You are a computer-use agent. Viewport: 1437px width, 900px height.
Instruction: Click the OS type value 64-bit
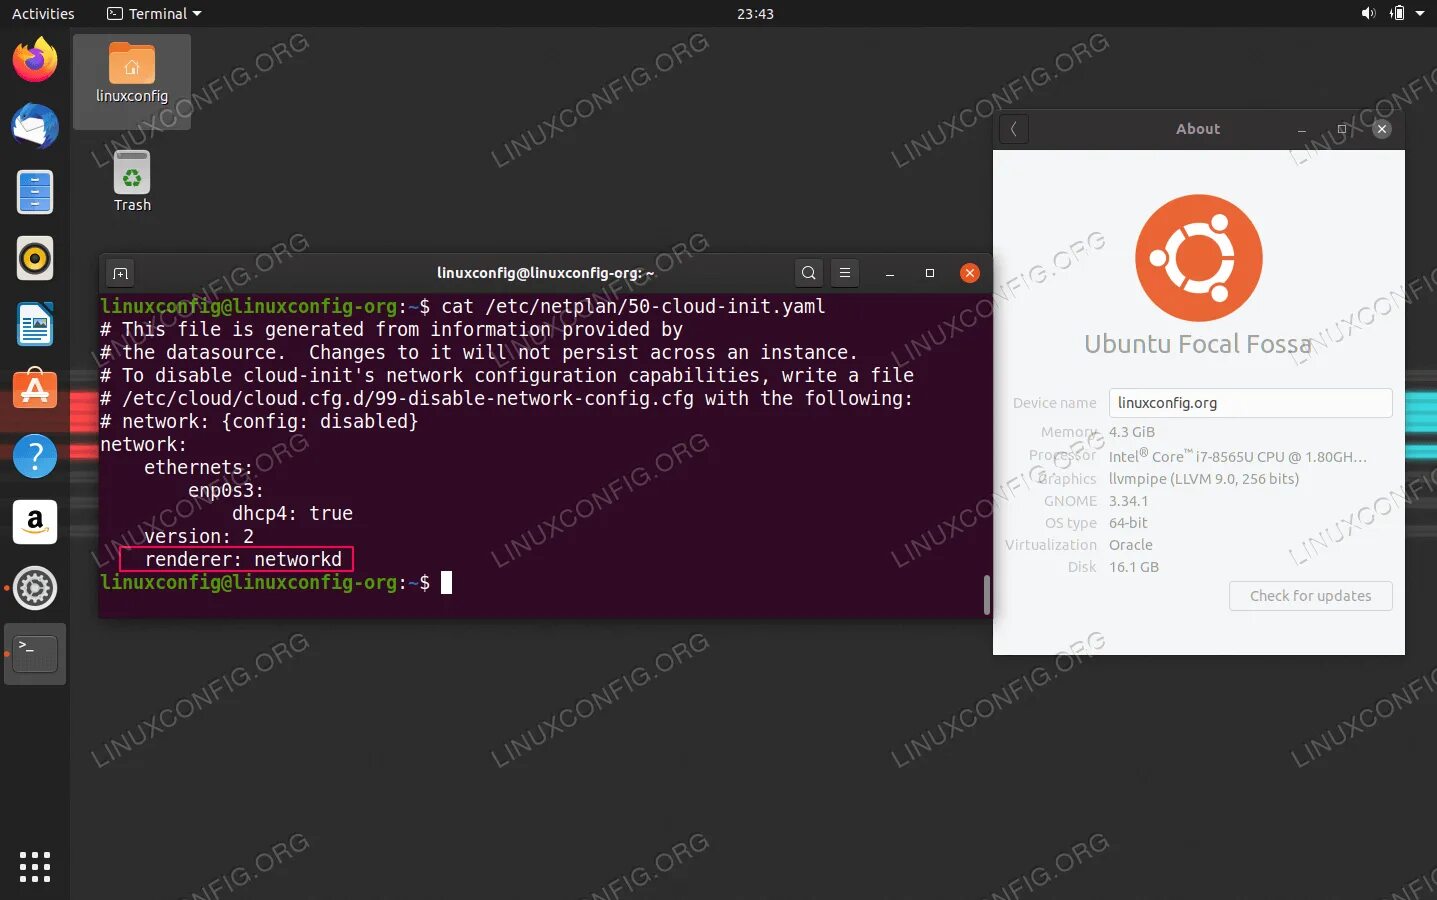point(1128,523)
